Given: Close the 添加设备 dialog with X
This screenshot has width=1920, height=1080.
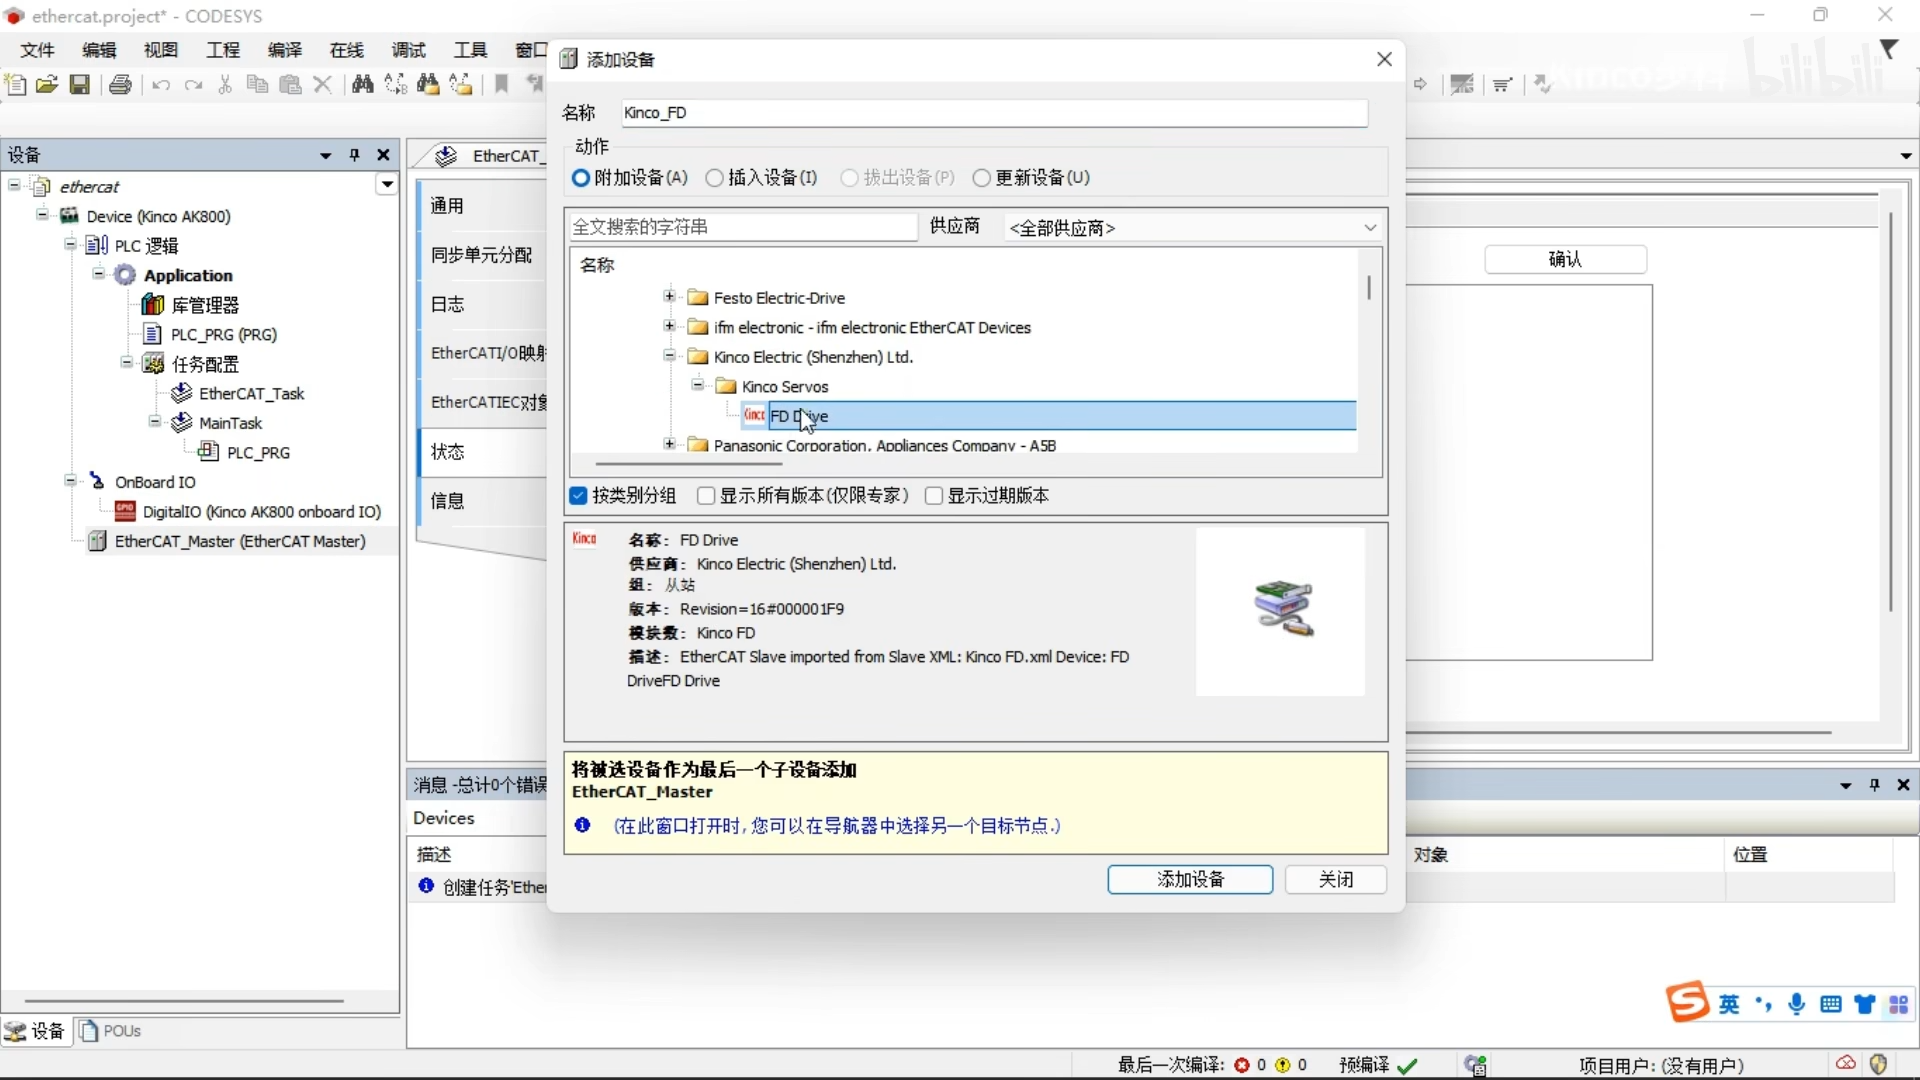Looking at the screenshot, I should (1384, 59).
